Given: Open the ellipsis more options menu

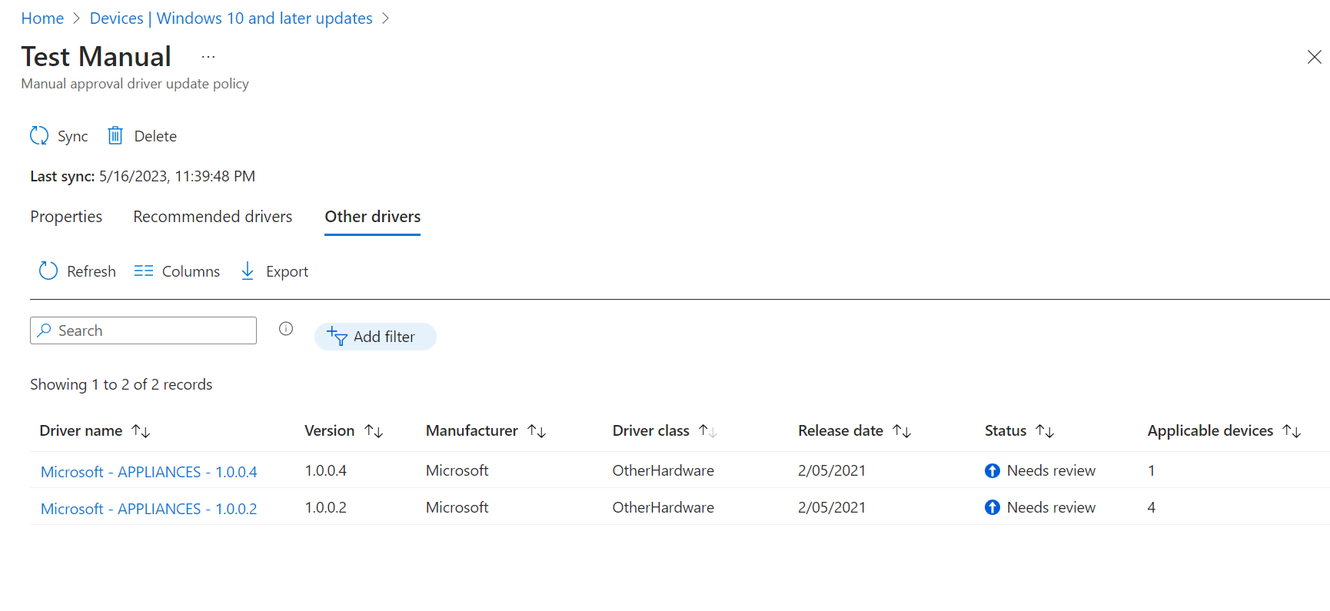Looking at the screenshot, I should coord(208,57).
